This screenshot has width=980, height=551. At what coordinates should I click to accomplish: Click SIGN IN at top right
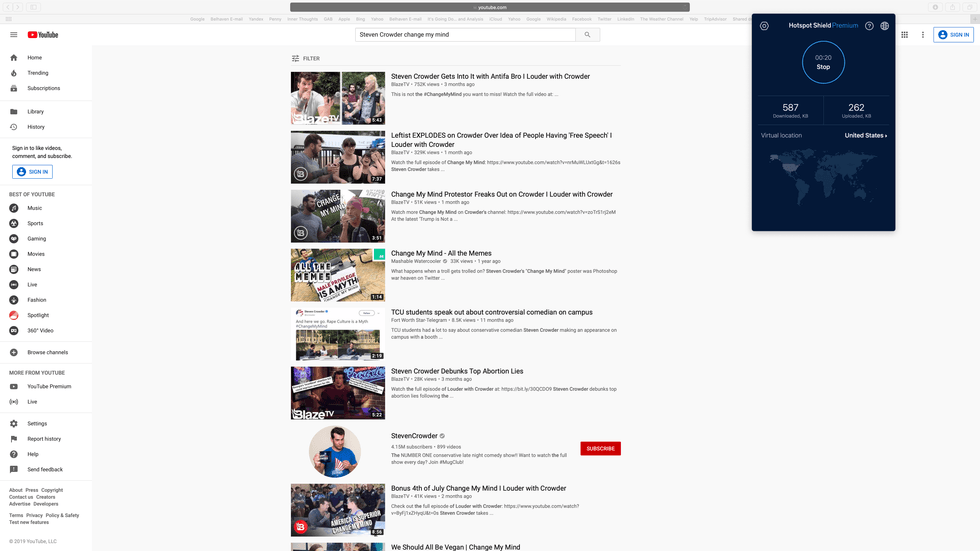tap(953, 35)
